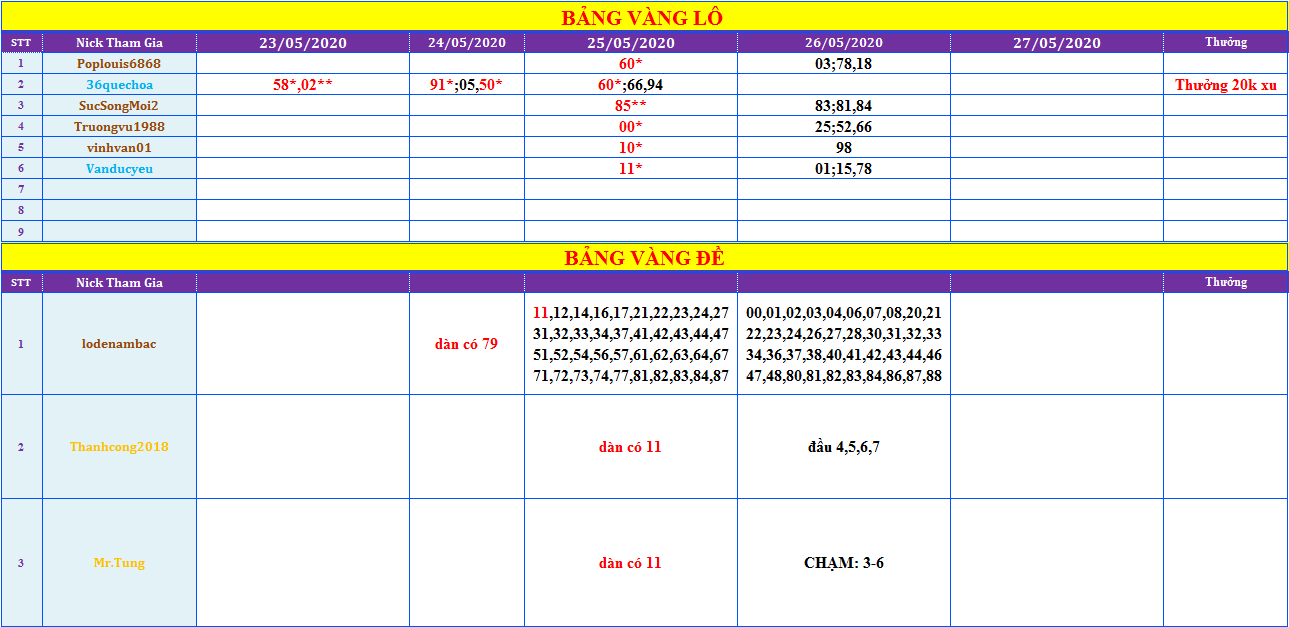Select the nick SucSongMoi2
The height and width of the screenshot is (627, 1289).
(119, 105)
